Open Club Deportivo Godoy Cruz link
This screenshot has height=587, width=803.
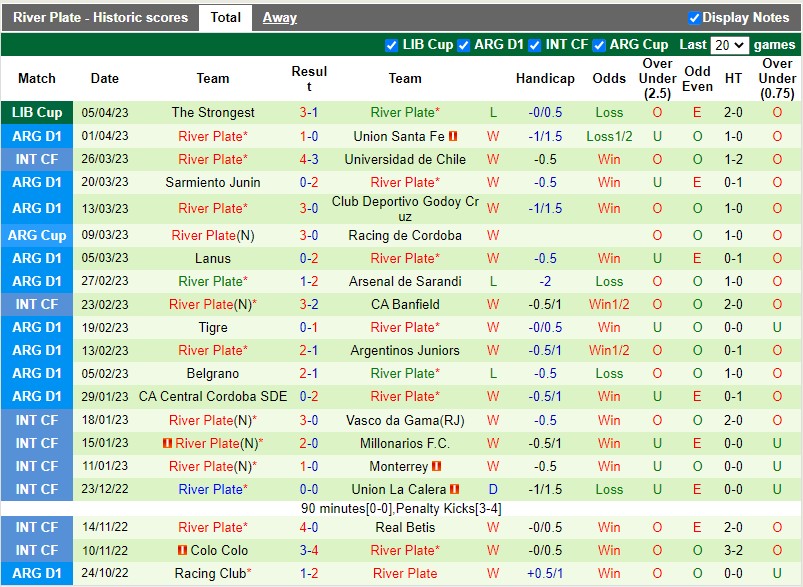pyautogui.click(x=405, y=208)
